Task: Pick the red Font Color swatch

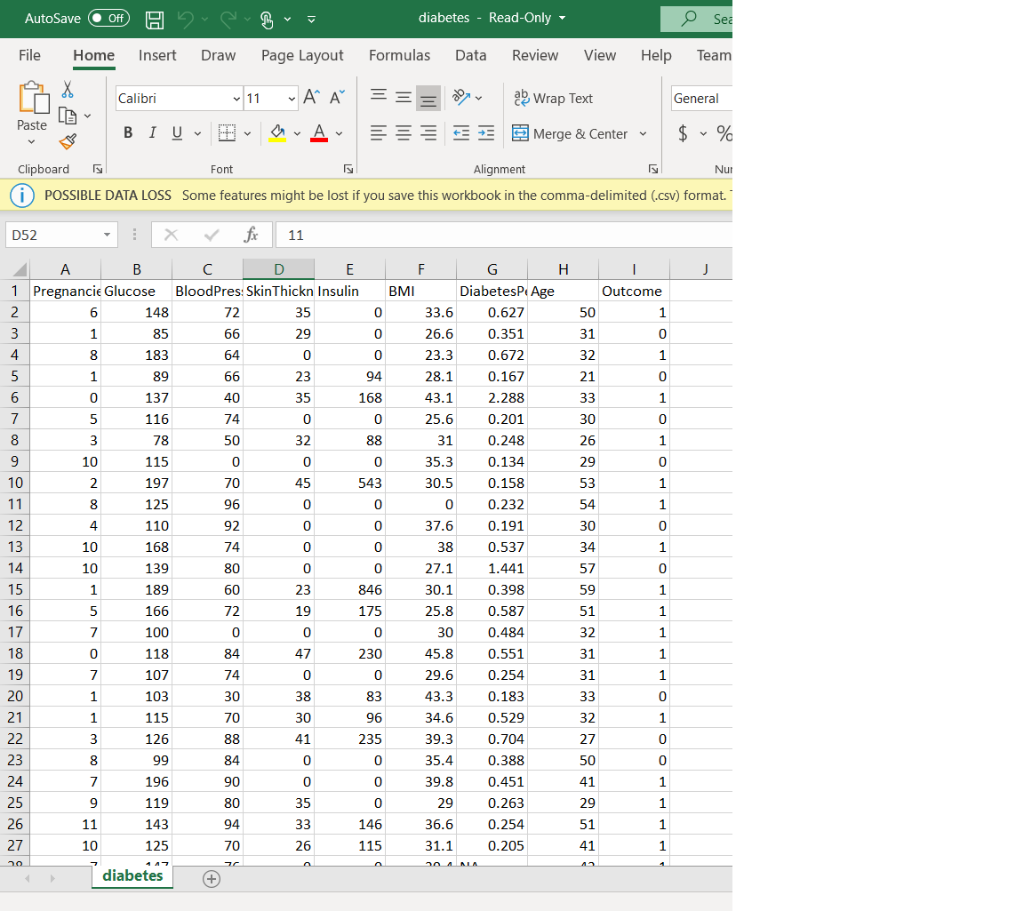Action: point(317,132)
